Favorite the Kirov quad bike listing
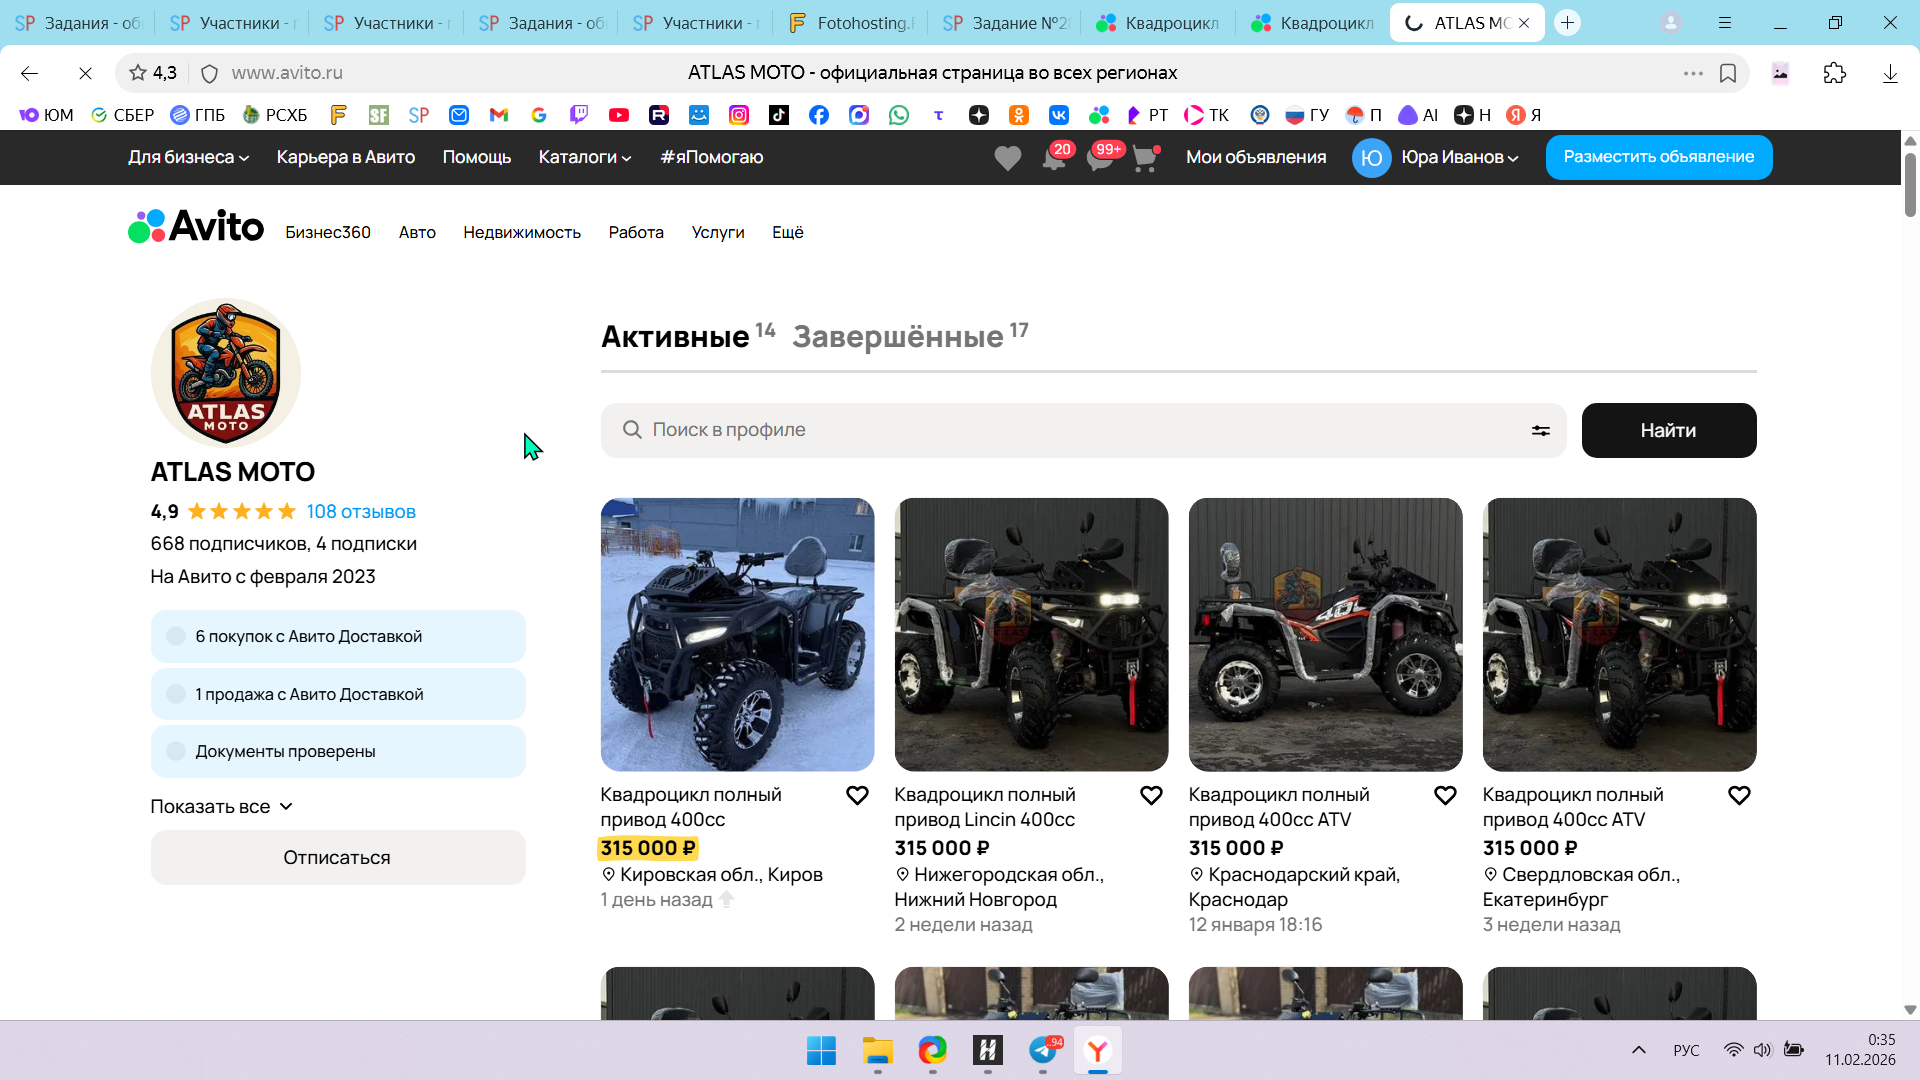This screenshot has height=1080, width=1920. pos(857,795)
